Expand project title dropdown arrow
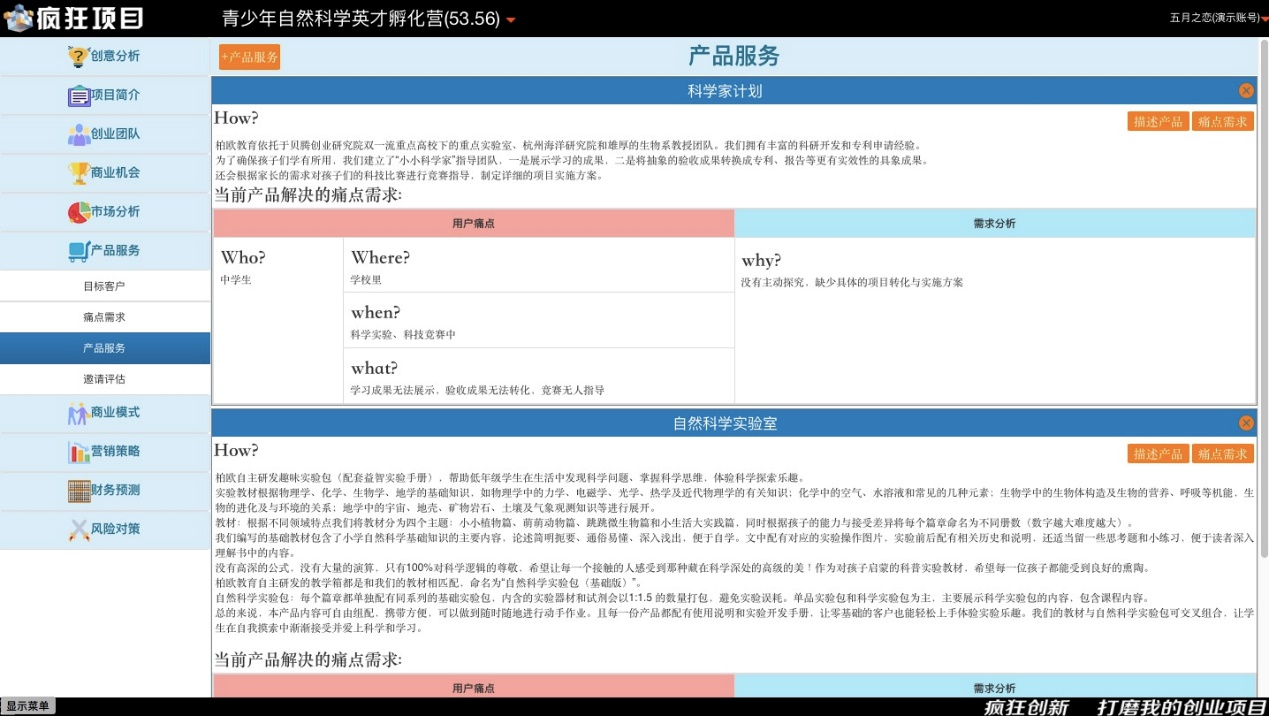Viewport: 1269px width, 716px height. [x=511, y=20]
